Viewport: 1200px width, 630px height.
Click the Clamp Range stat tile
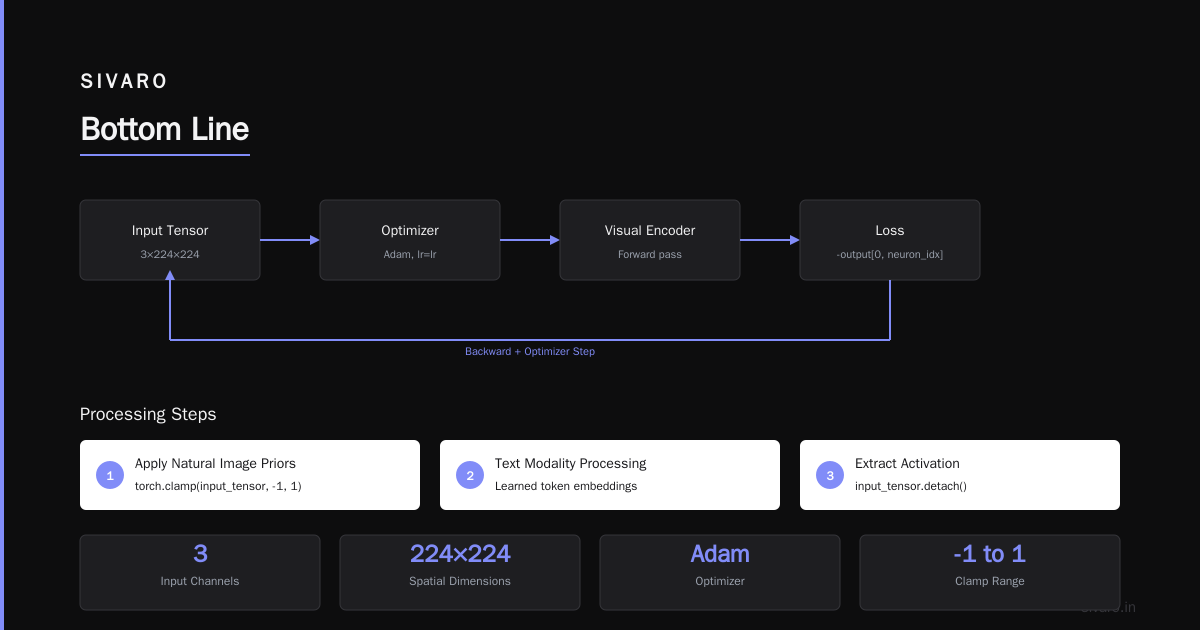990,572
